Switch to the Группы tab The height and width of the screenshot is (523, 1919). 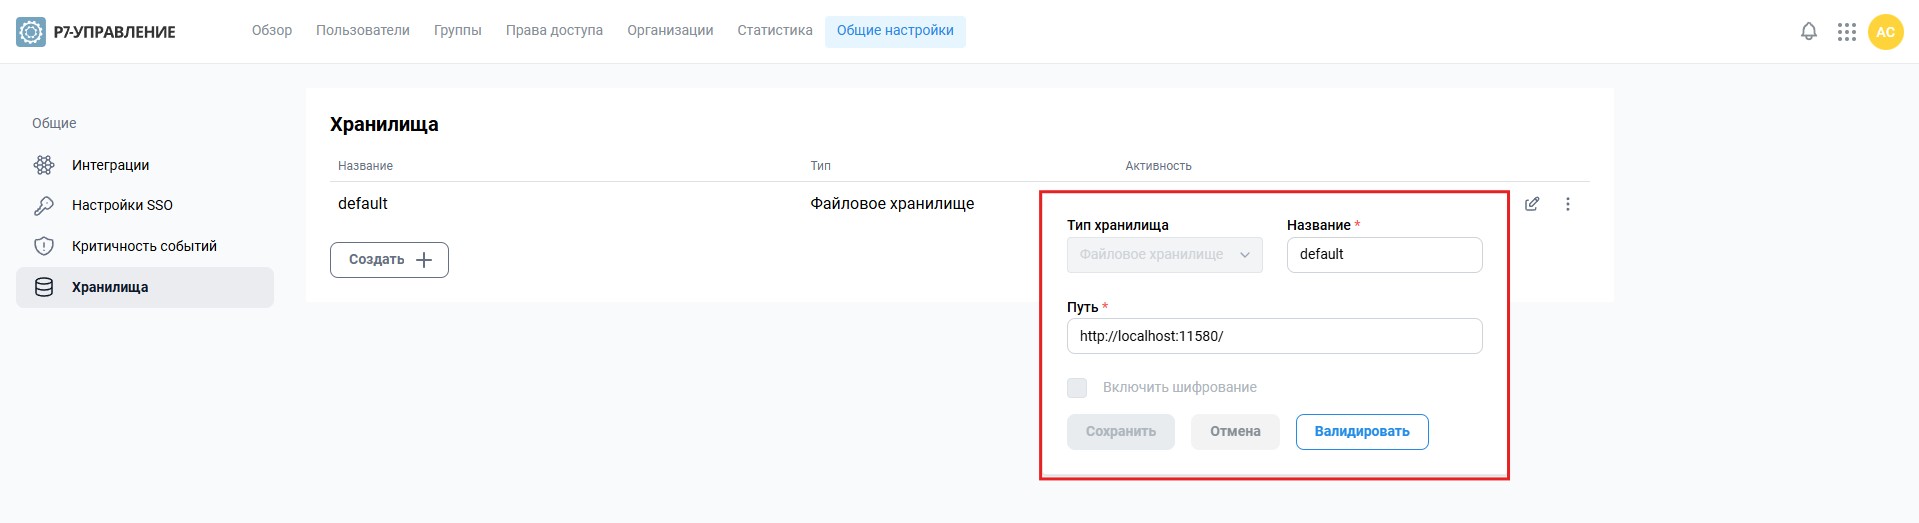[458, 31]
